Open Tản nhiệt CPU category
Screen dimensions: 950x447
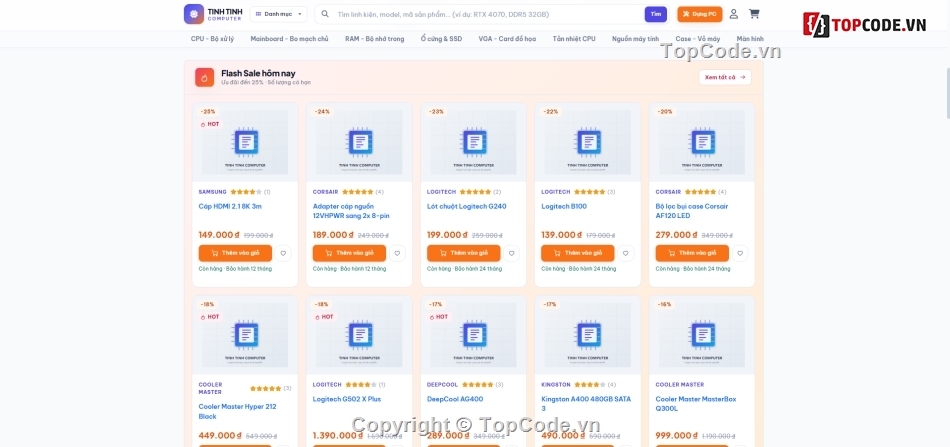click(x=574, y=39)
